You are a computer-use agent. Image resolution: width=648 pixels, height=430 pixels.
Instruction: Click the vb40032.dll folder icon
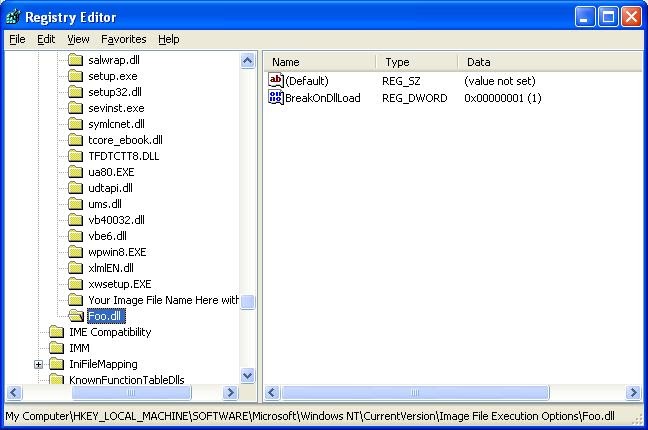(x=75, y=220)
